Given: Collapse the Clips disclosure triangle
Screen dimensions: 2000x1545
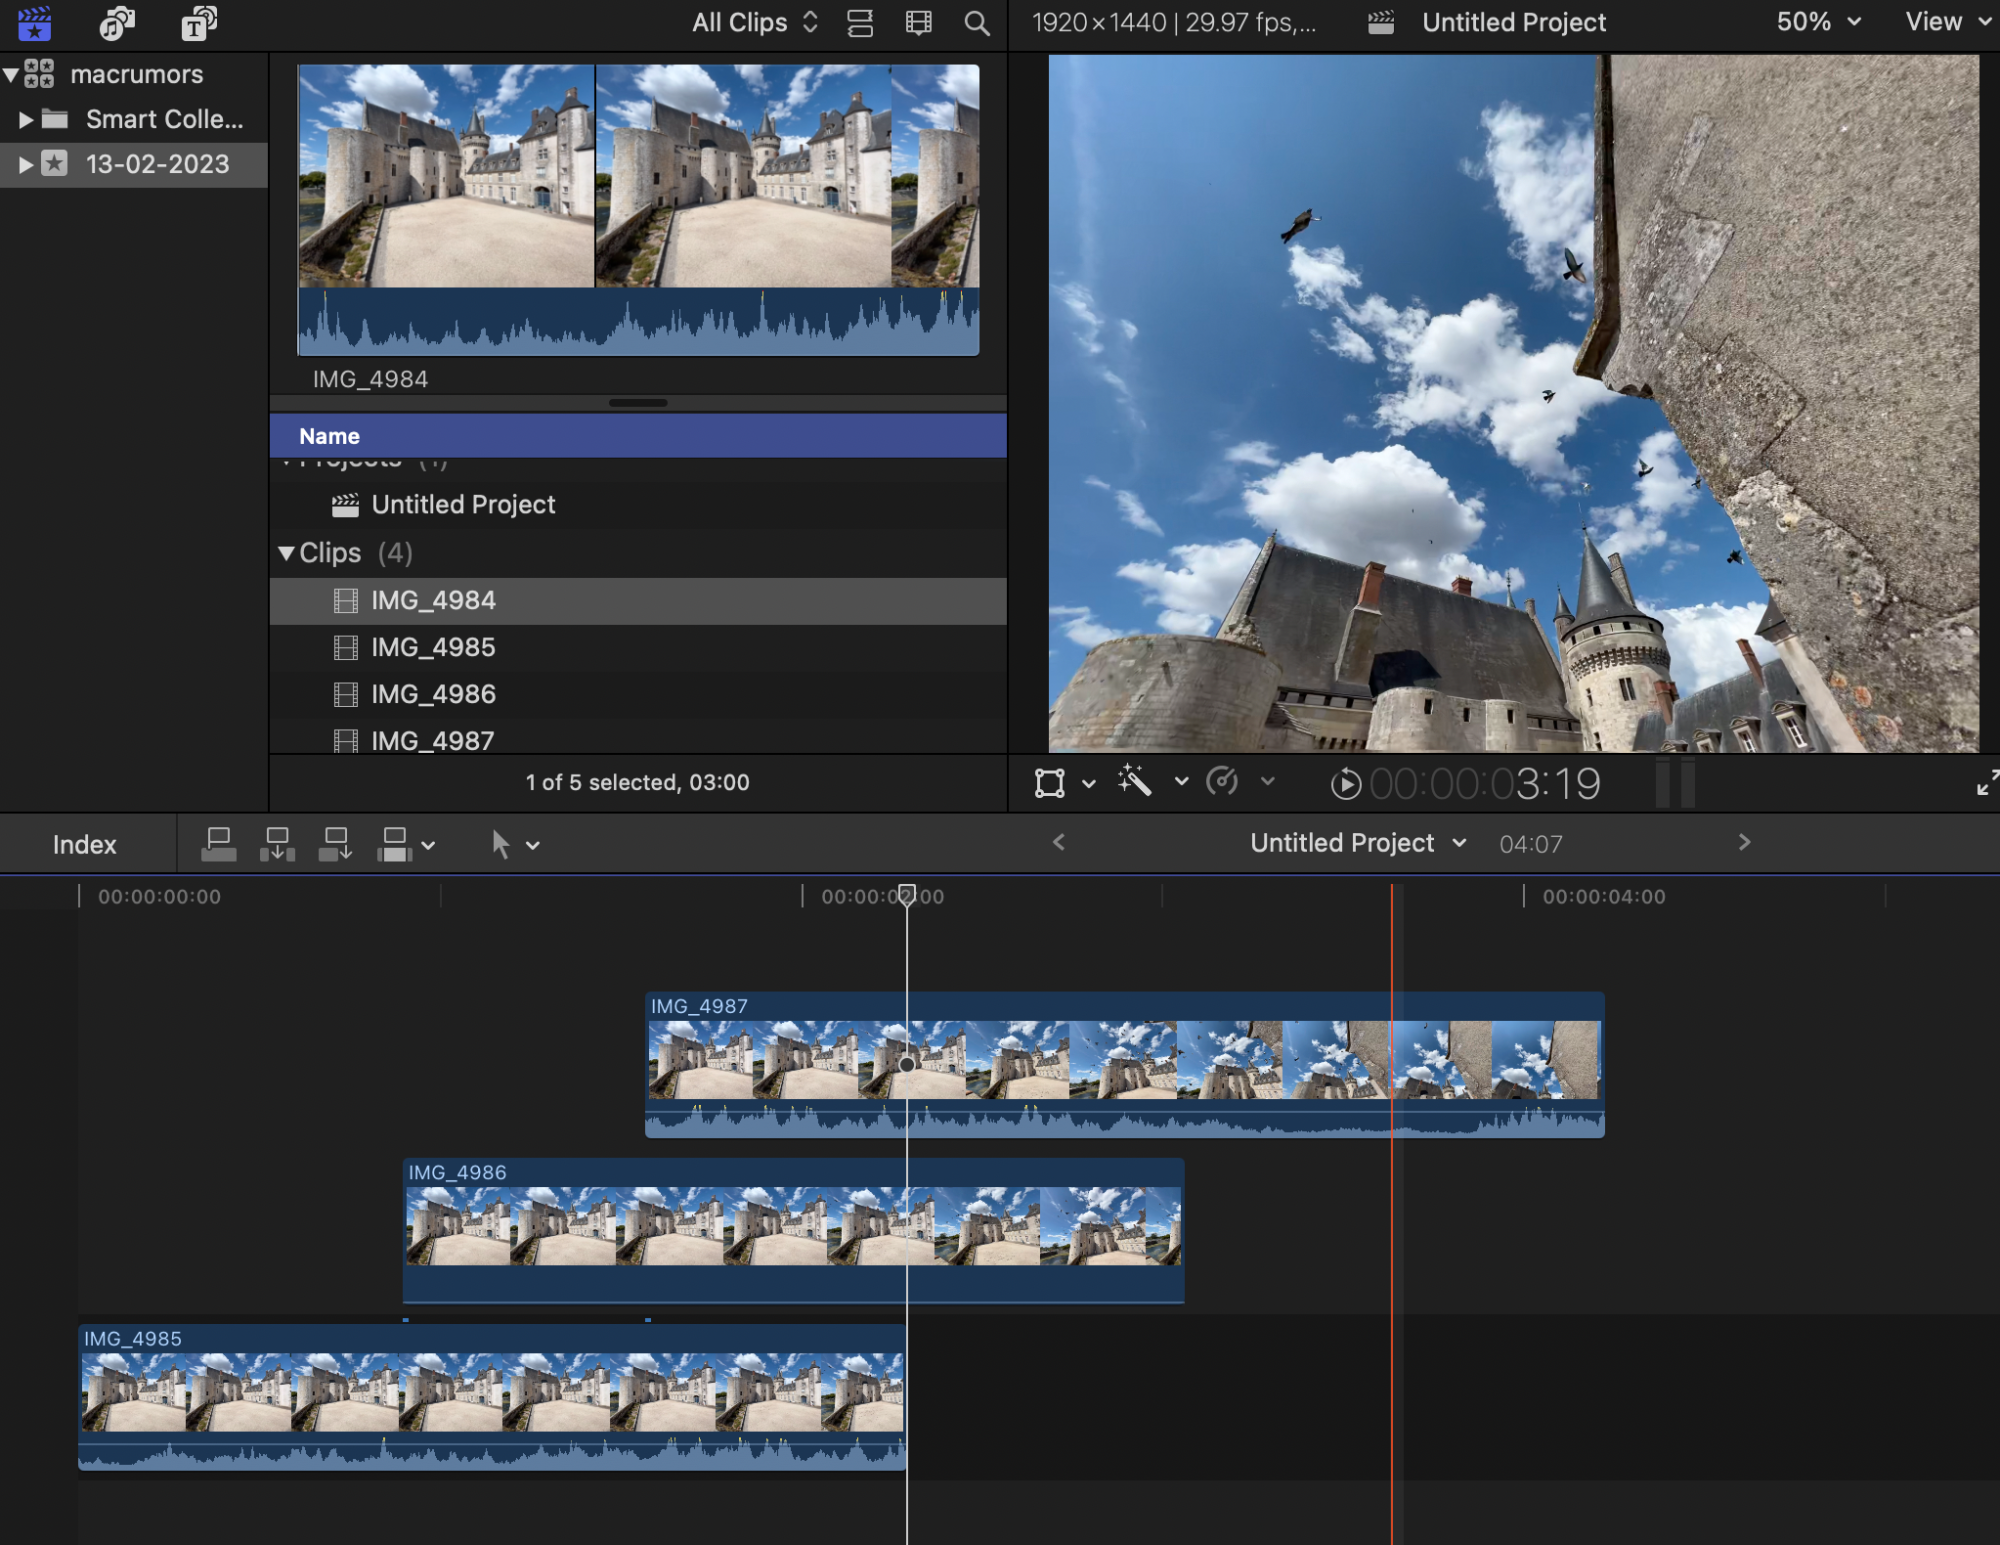Looking at the screenshot, I should coord(287,553).
